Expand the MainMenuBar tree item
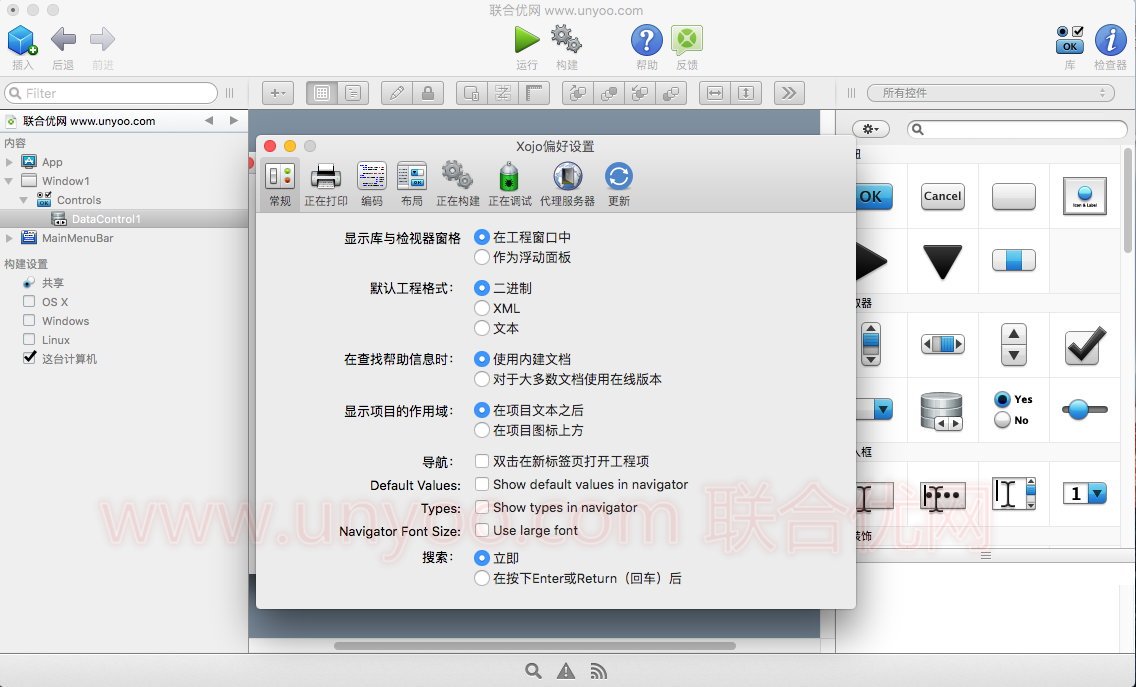Viewport: 1136px width, 687px height. [x=9, y=238]
